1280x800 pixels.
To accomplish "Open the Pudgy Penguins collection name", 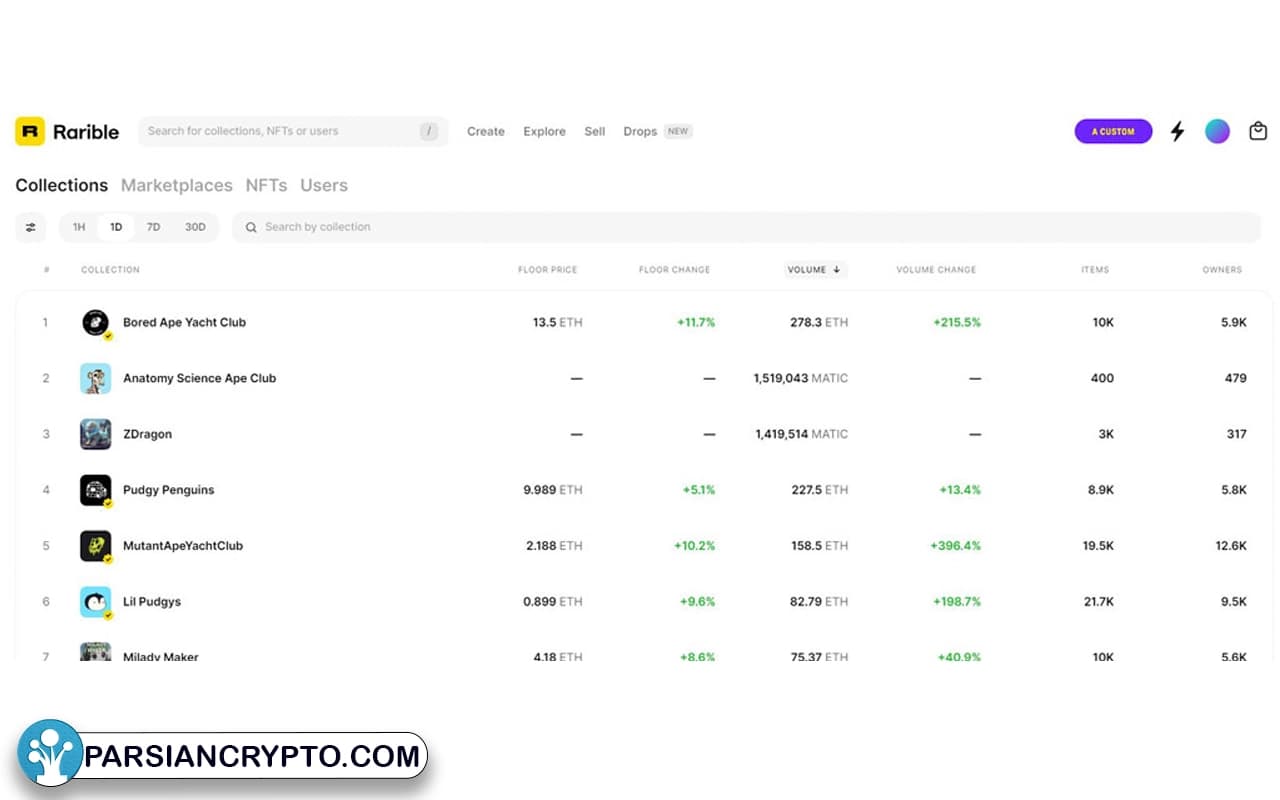I will click(168, 490).
